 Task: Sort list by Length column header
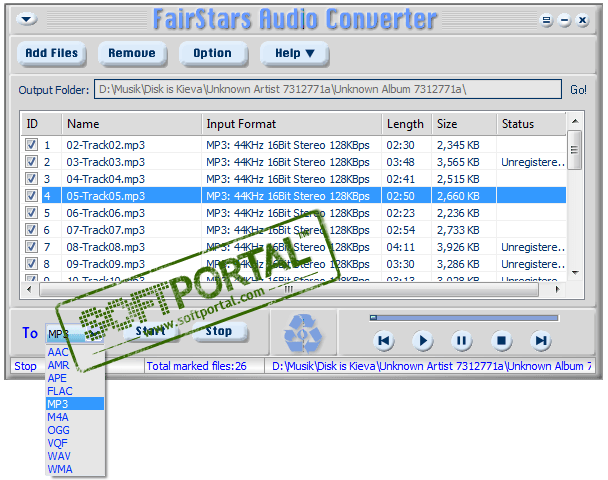pyautogui.click(x=407, y=124)
